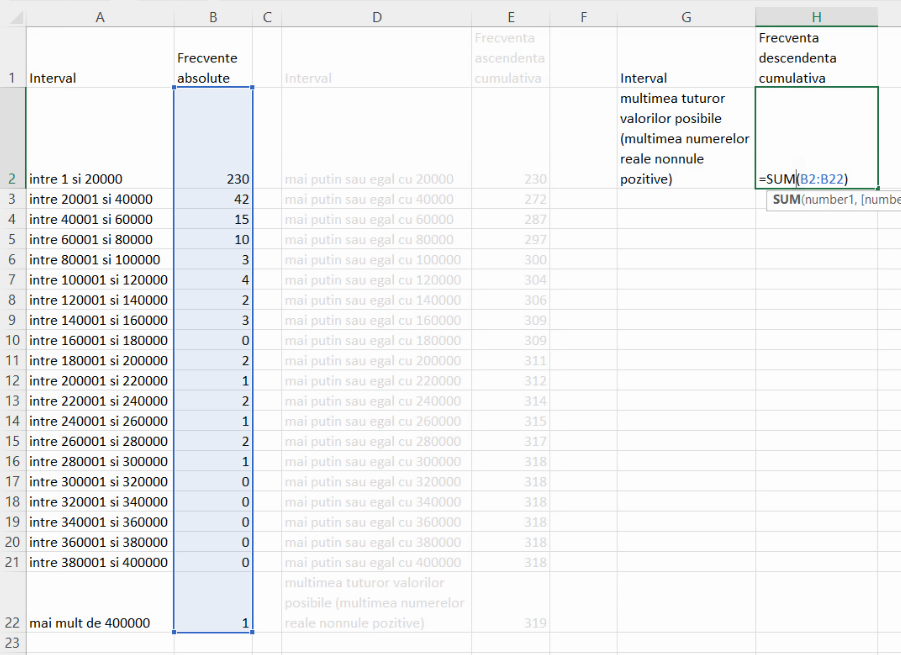Click the SUM function name in tooltip
Viewport: 901px width, 655px height.
pos(787,200)
